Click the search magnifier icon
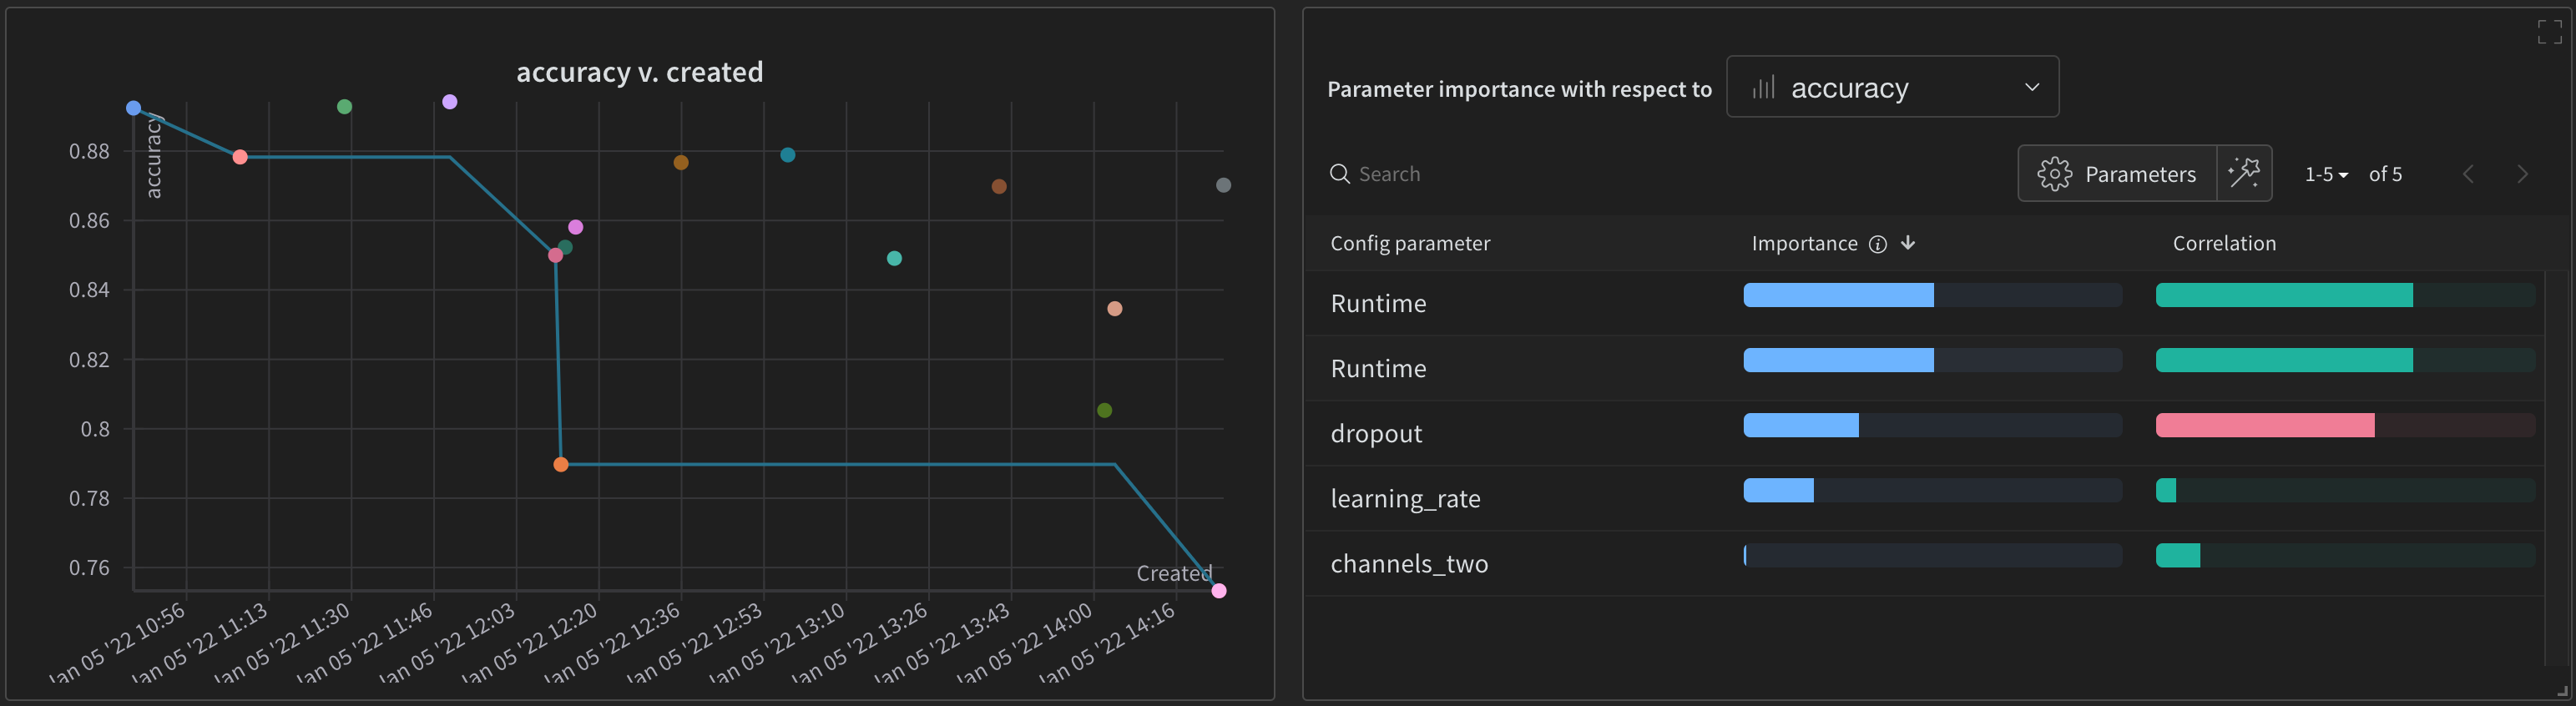Screen dimensions: 2576x706 point(1341,173)
